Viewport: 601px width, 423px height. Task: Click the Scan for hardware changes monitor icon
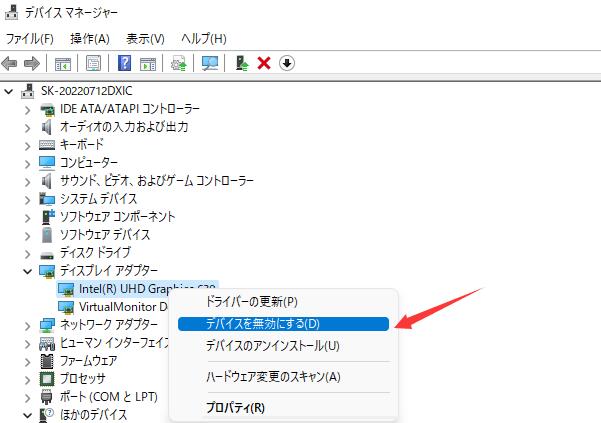pyautogui.click(x=210, y=63)
